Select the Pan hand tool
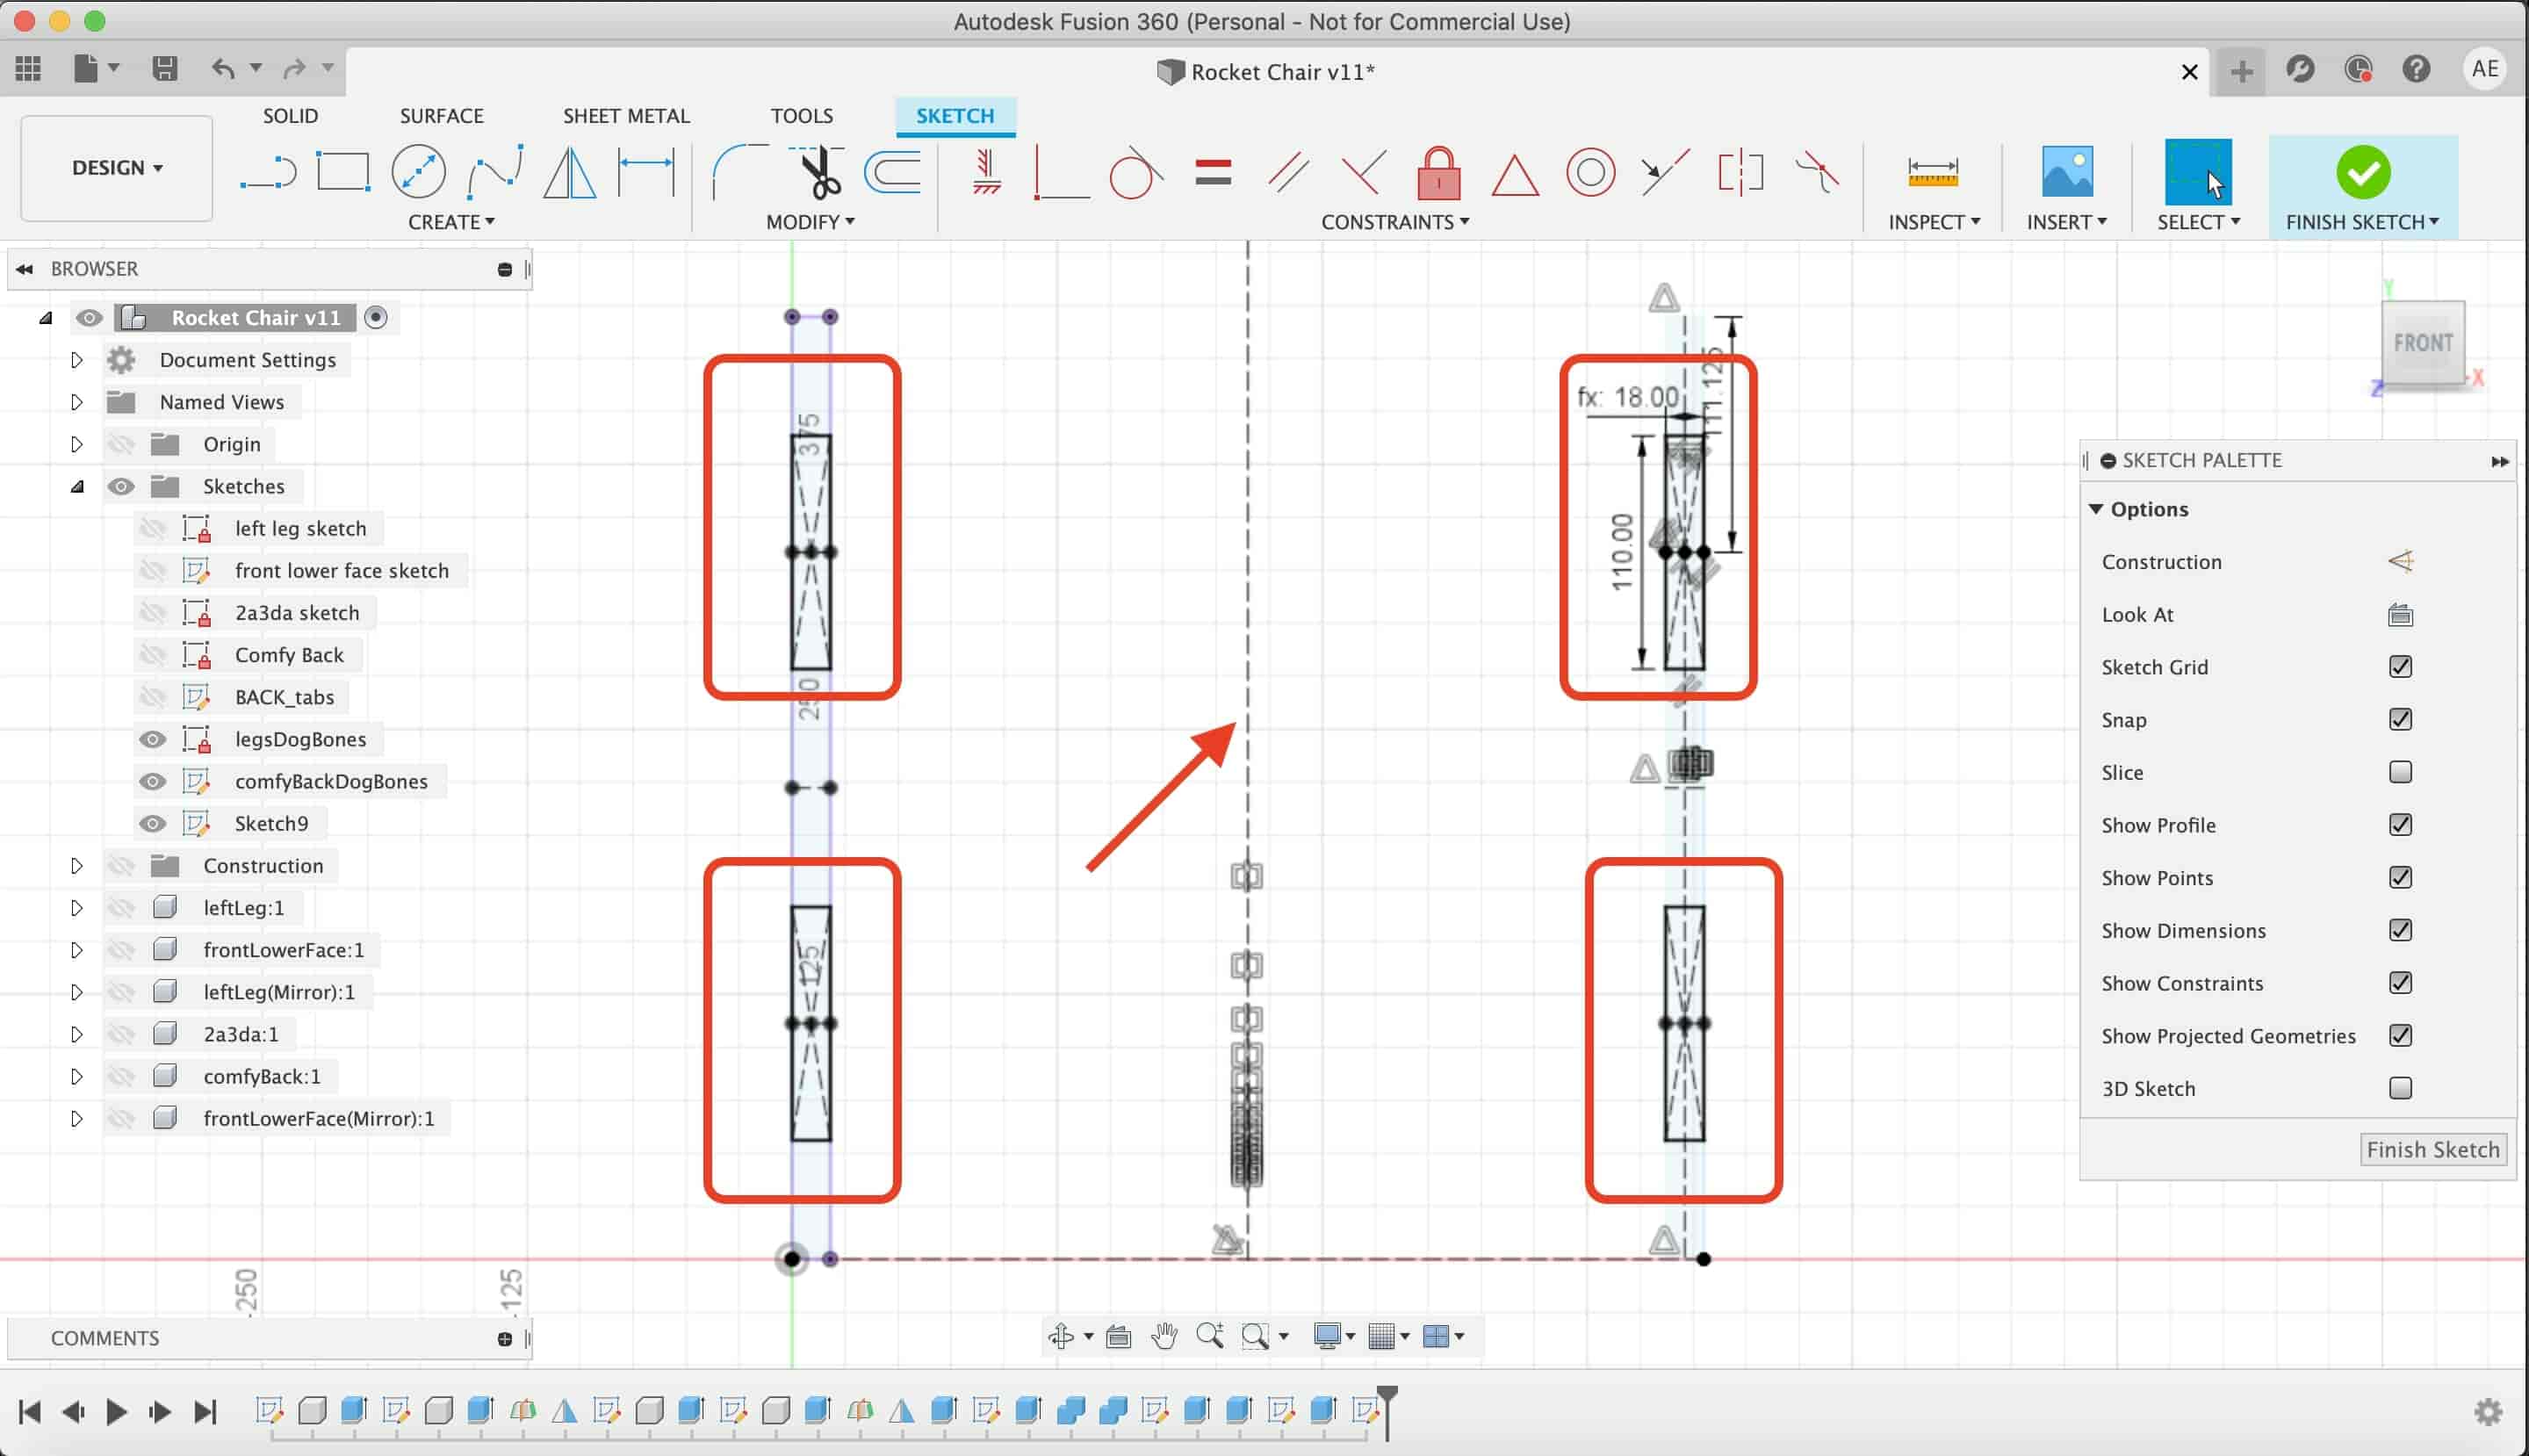 click(x=1163, y=1336)
